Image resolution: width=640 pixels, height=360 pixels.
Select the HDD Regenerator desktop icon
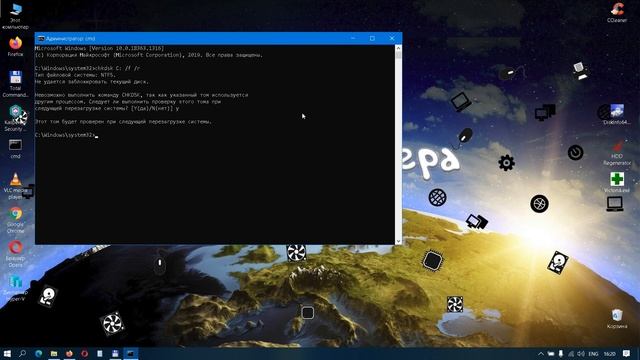pyautogui.click(x=617, y=152)
